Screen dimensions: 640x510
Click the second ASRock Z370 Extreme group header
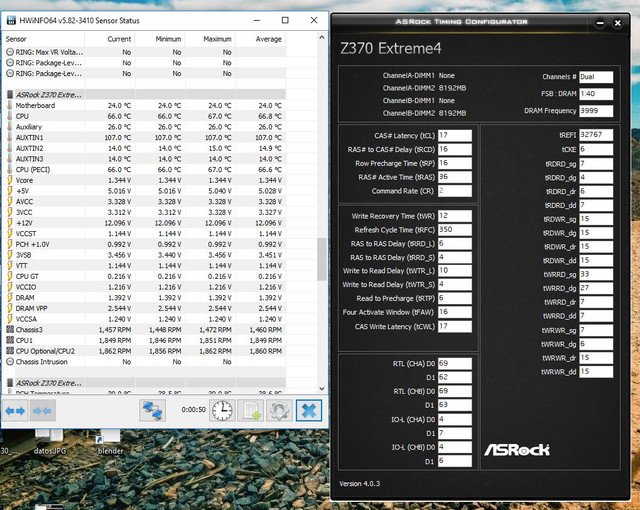(49, 383)
